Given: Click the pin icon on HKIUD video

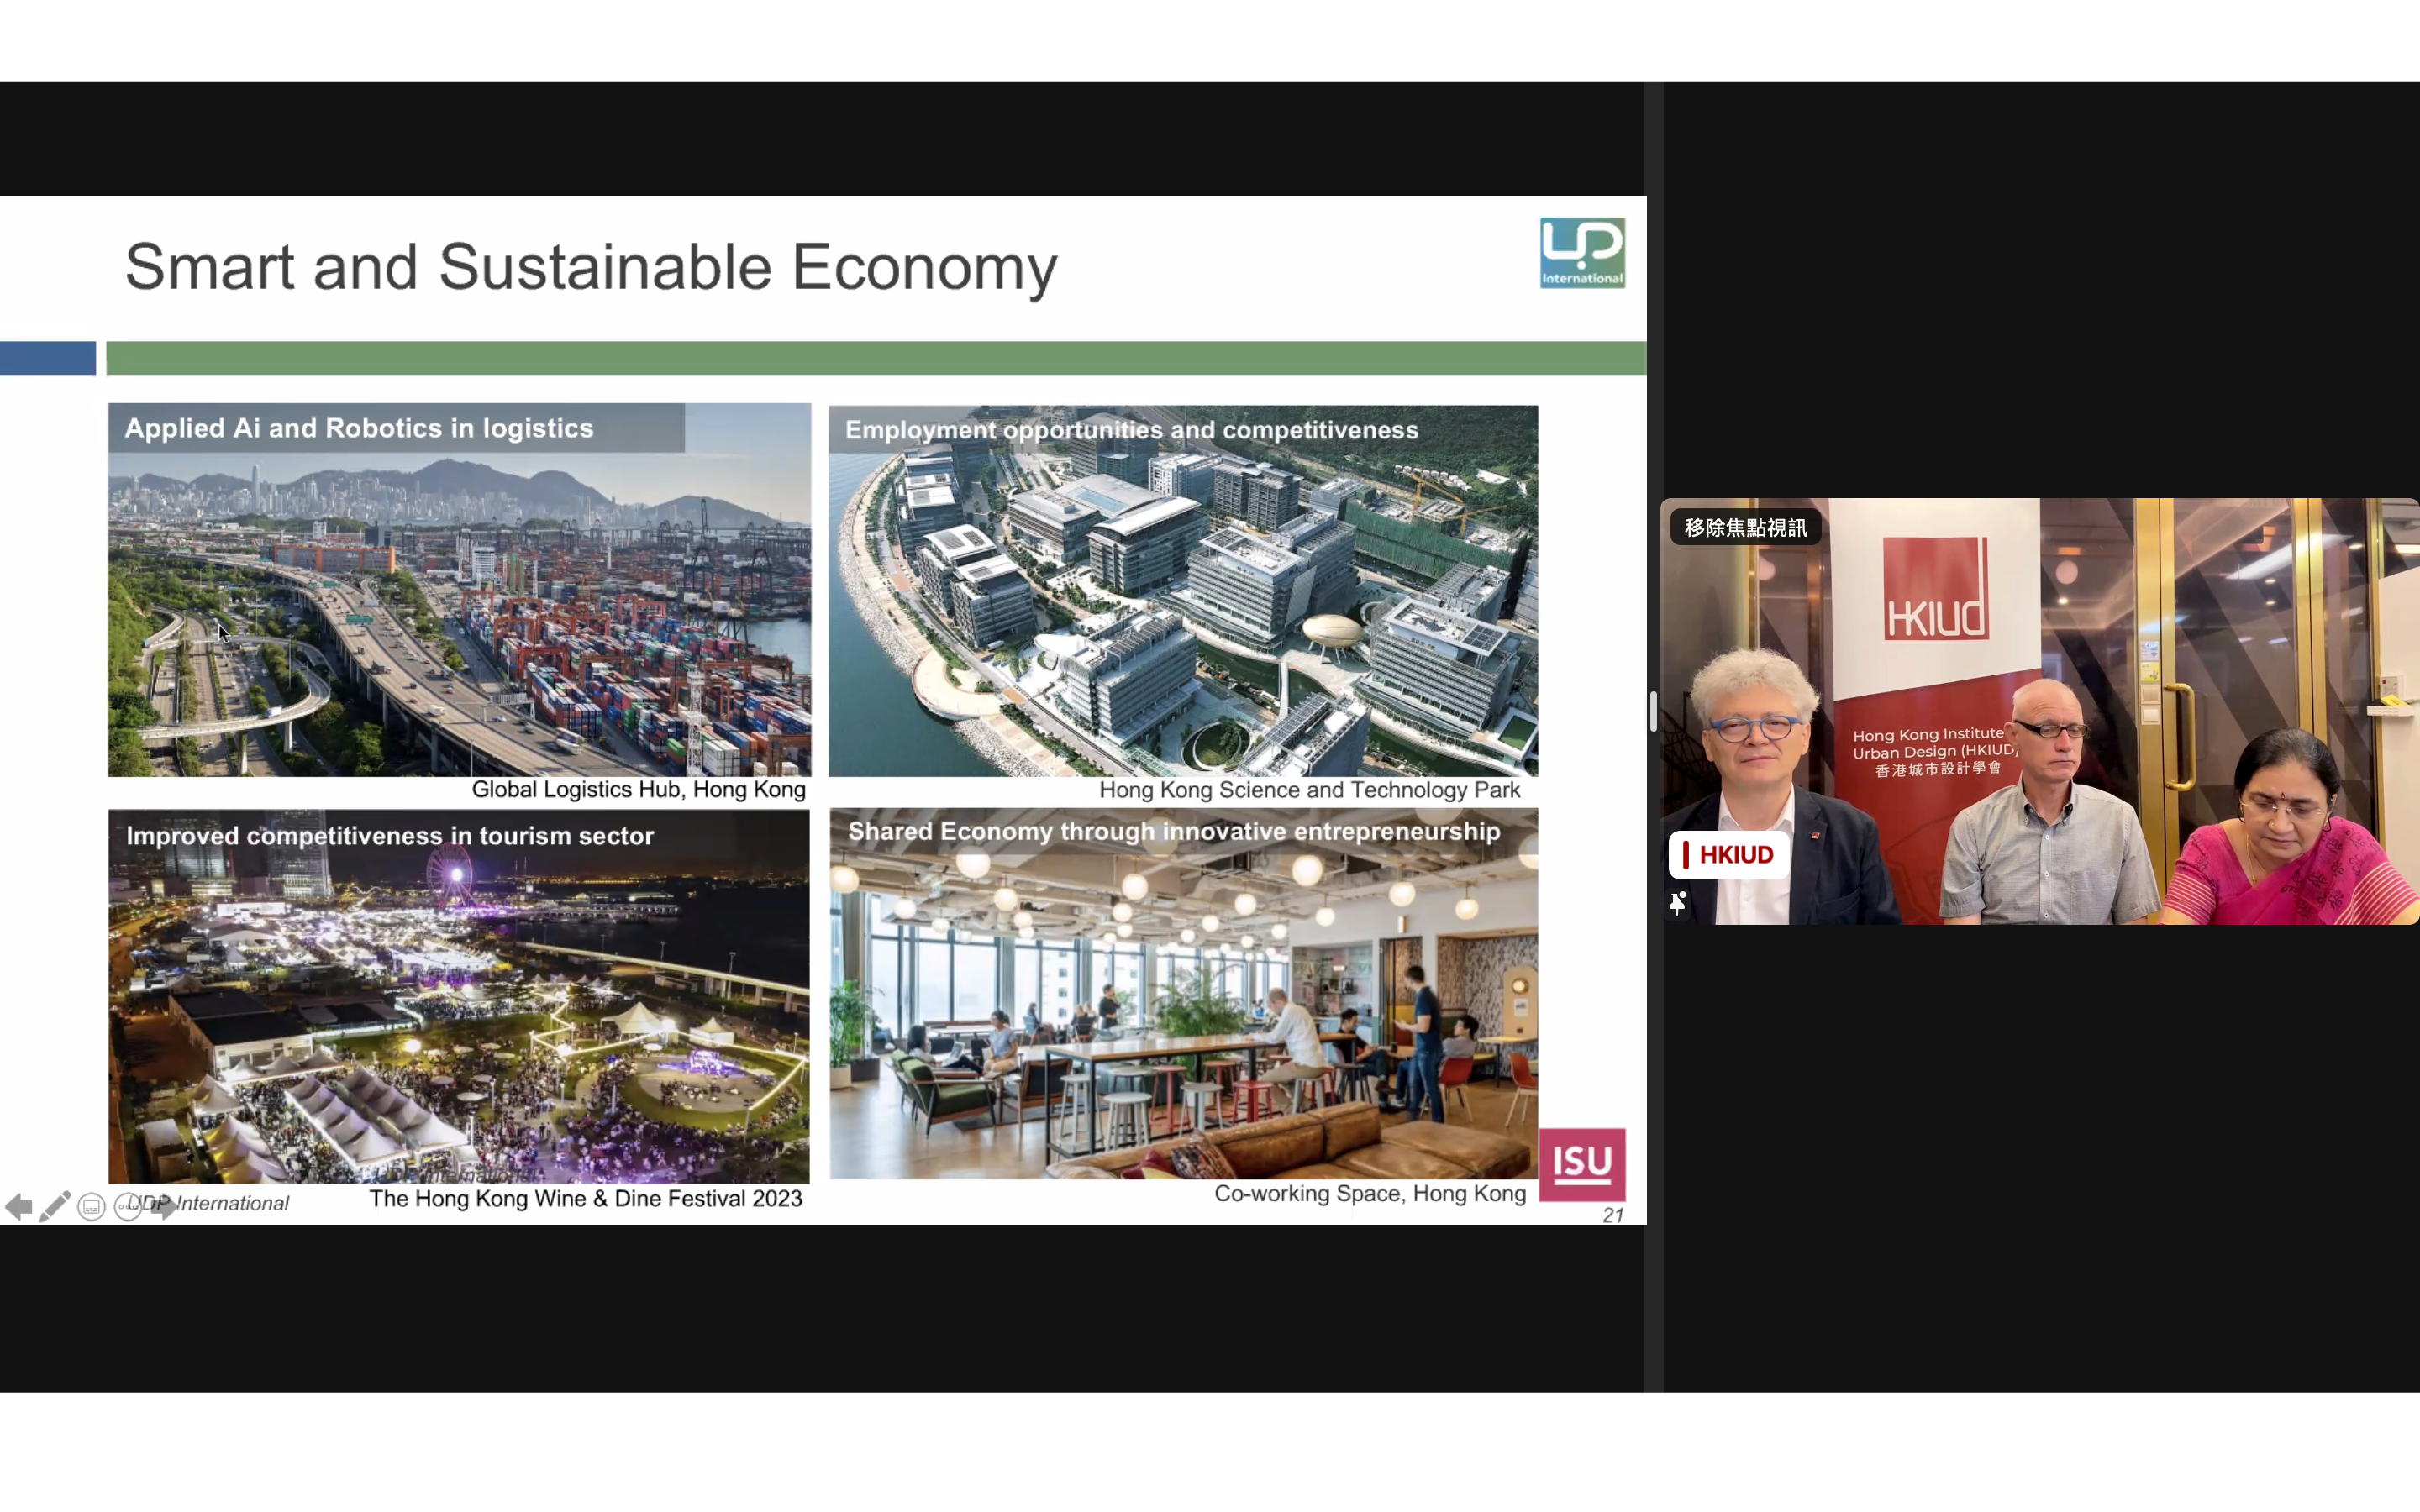Looking at the screenshot, I should pyautogui.click(x=1678, y=903).
